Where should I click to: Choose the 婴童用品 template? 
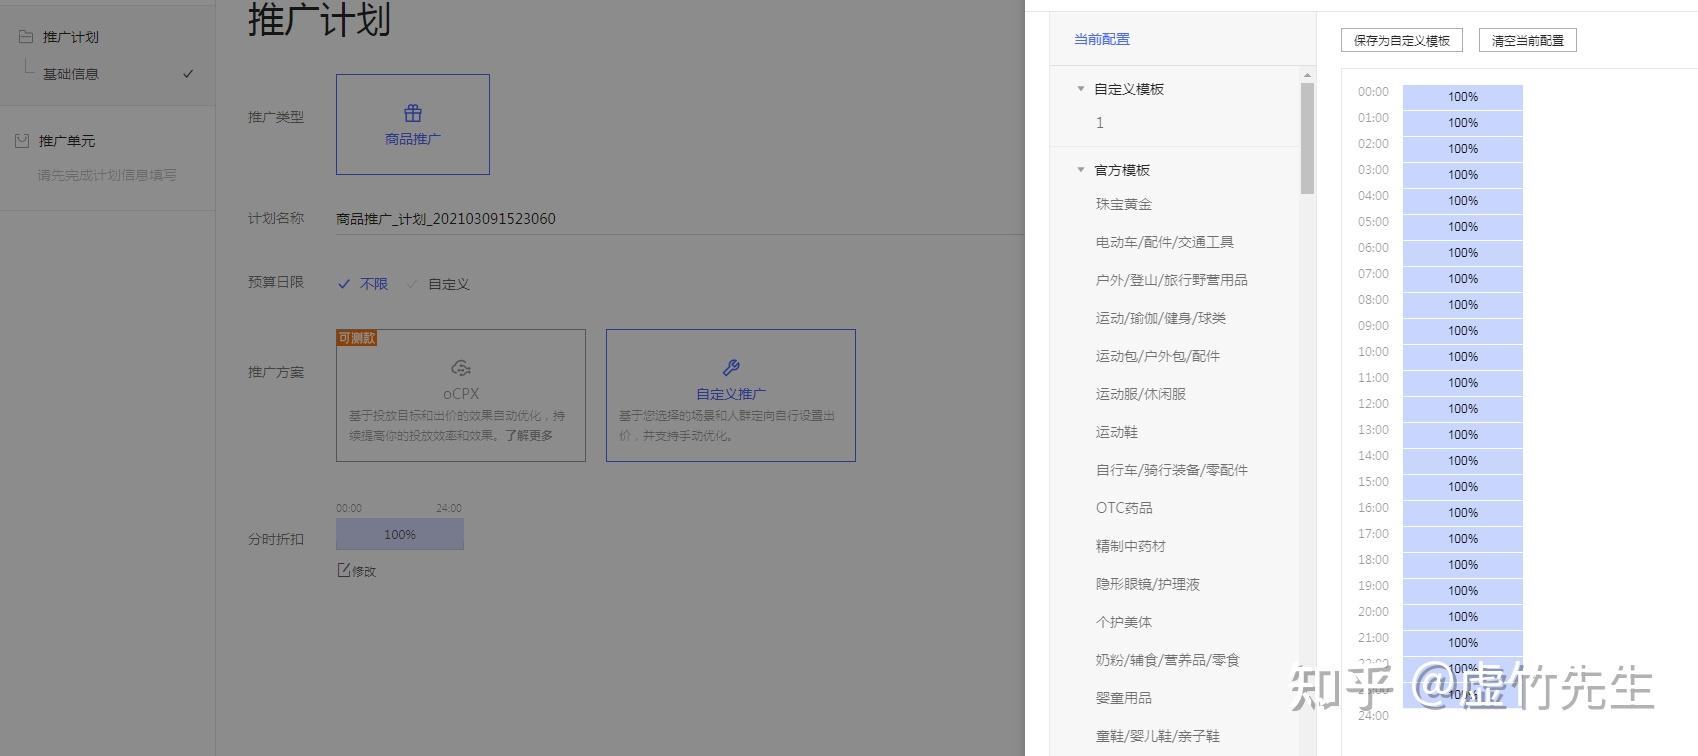point(1124,698)
